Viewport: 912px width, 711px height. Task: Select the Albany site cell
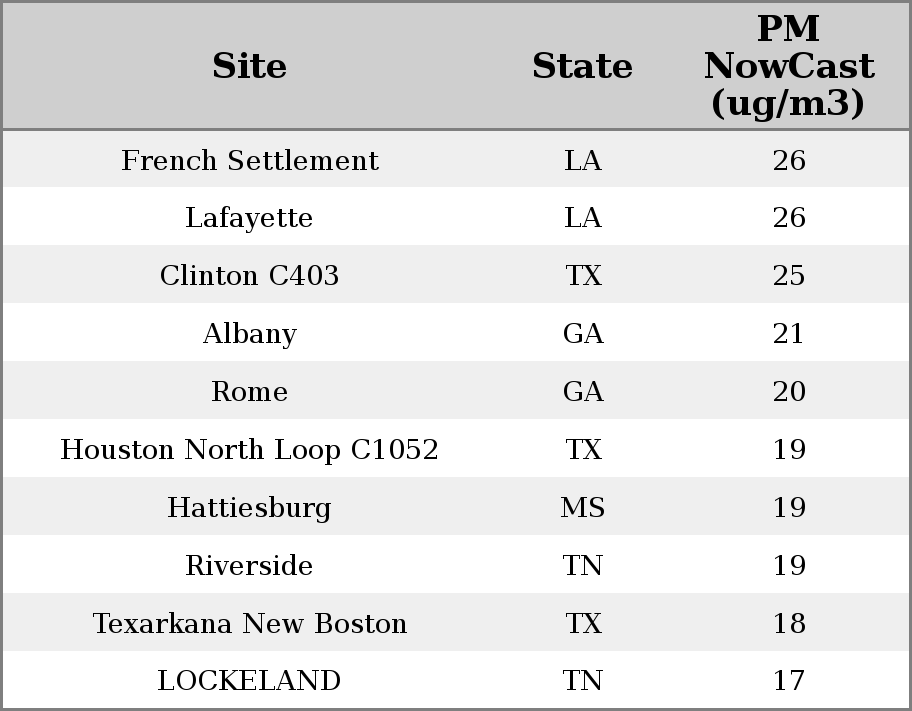click(249, 334)
